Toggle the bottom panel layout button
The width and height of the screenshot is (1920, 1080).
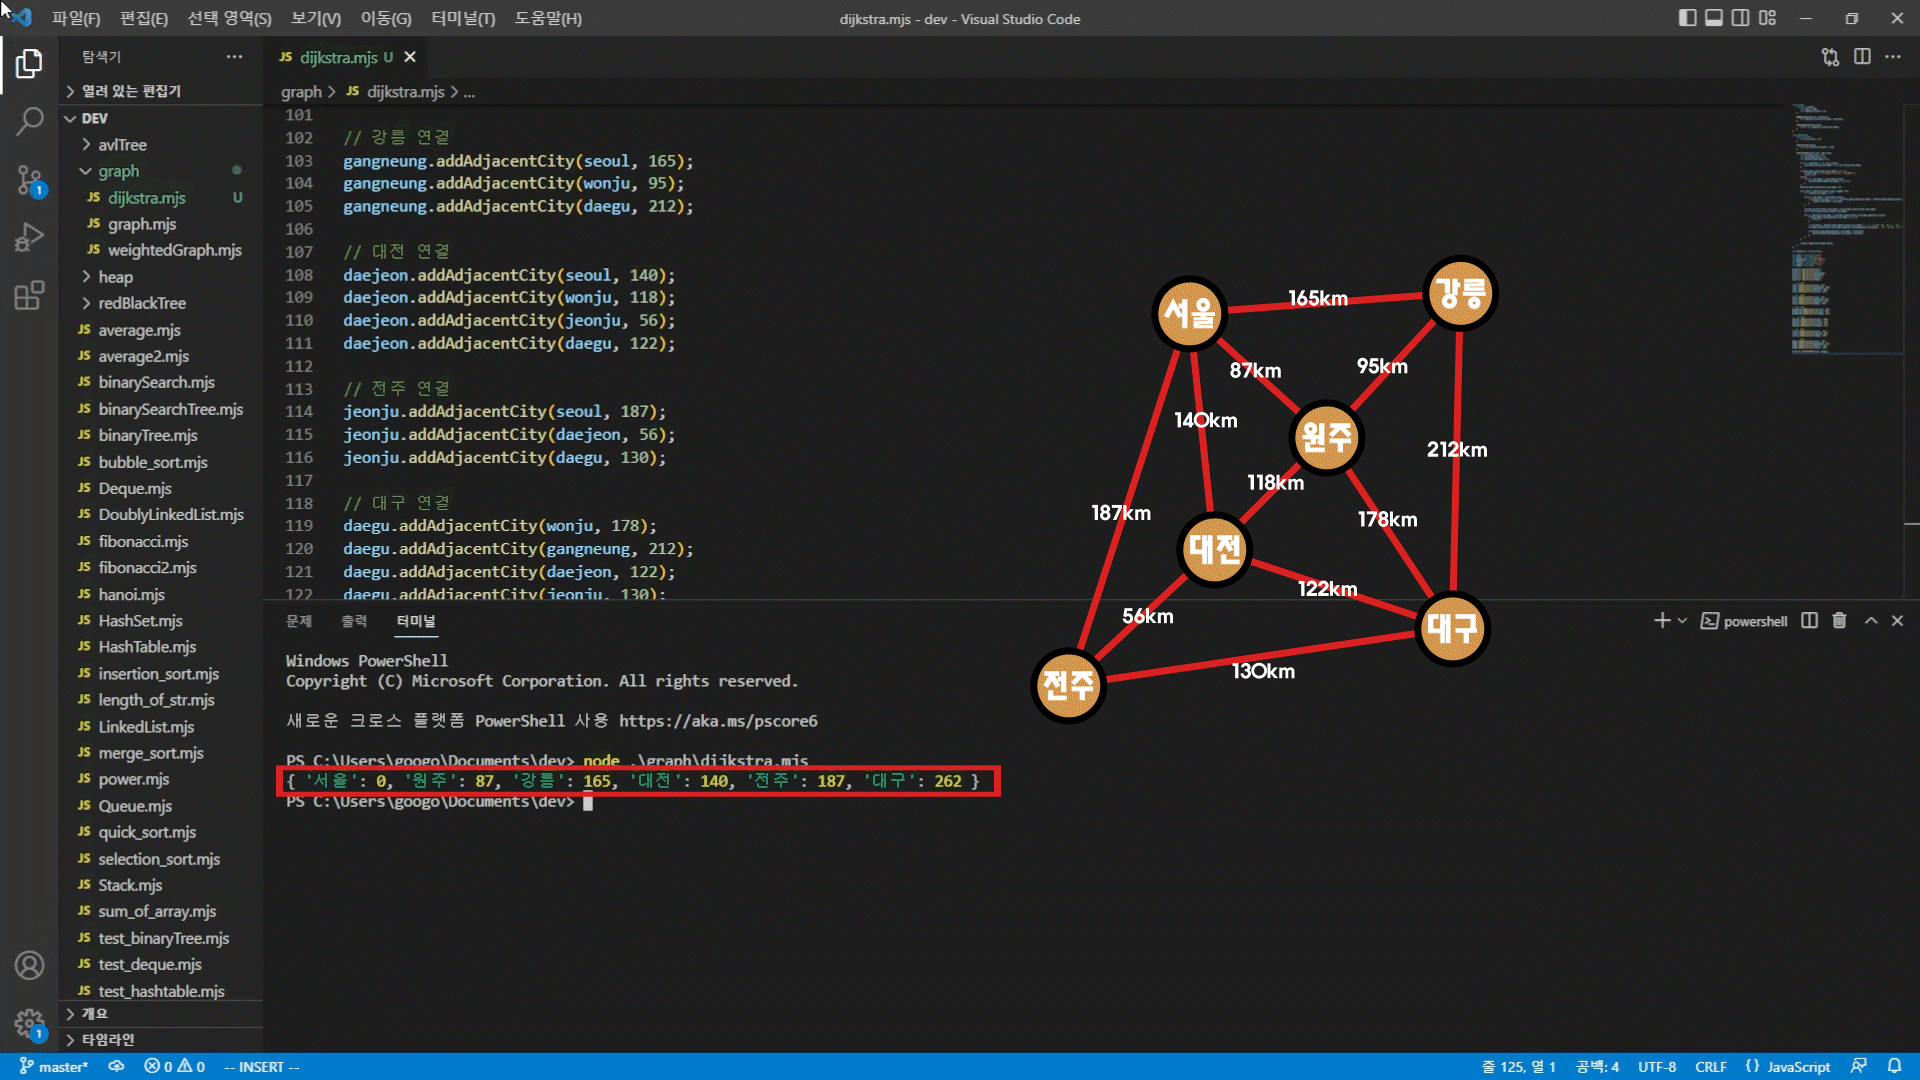coord(1714,18)
